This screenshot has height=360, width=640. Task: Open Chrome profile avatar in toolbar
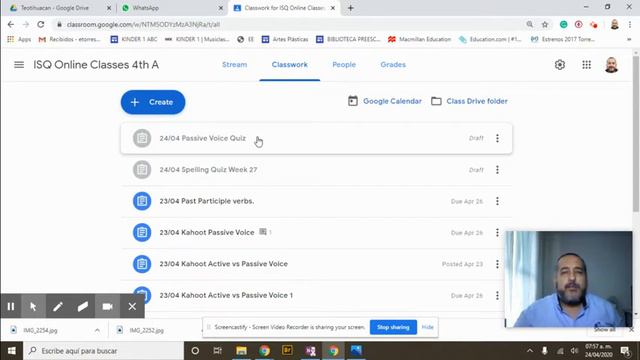615,24
